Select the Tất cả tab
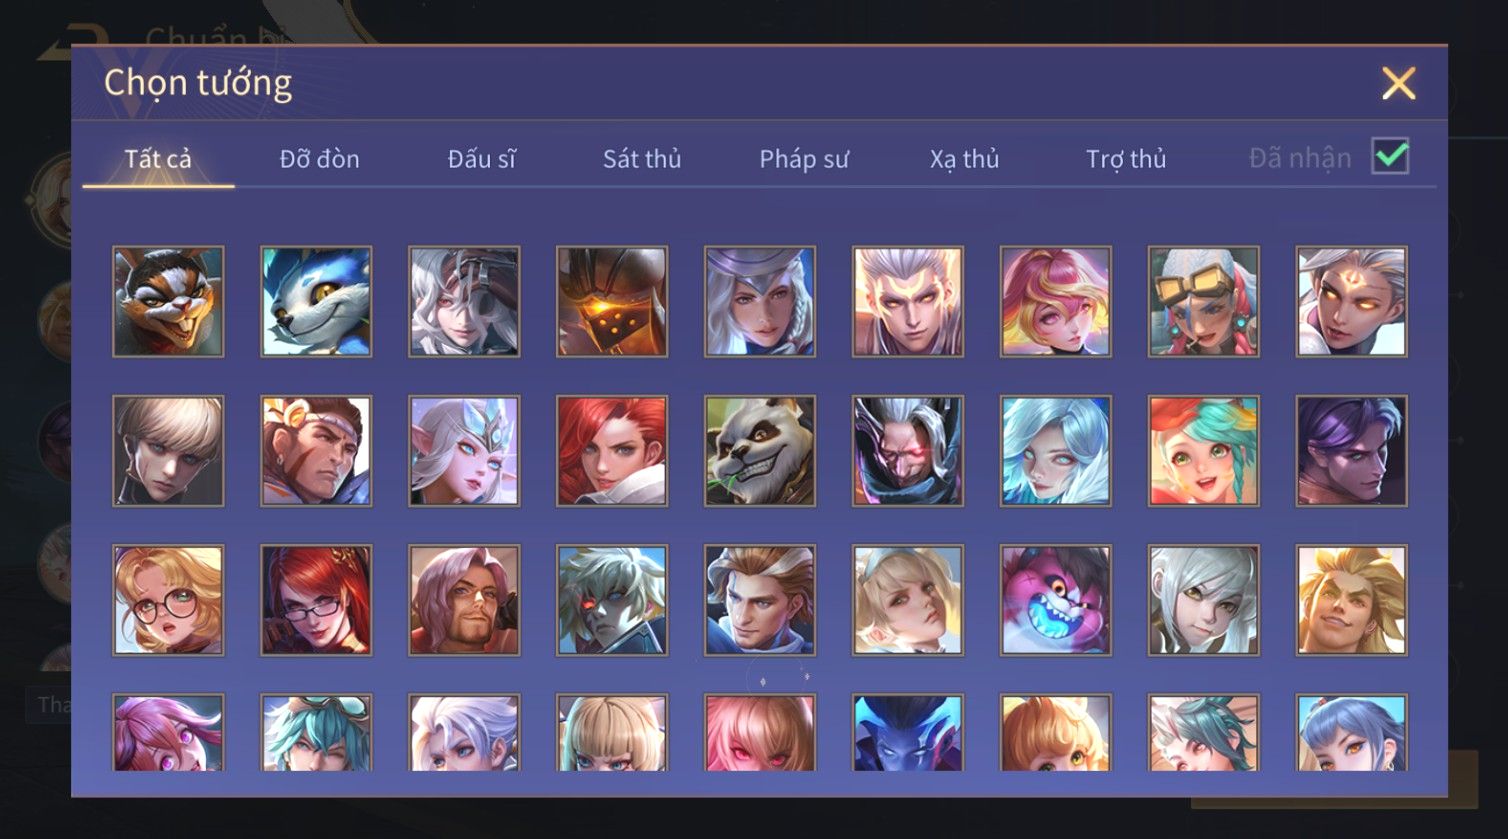 [x=158, y=159]
